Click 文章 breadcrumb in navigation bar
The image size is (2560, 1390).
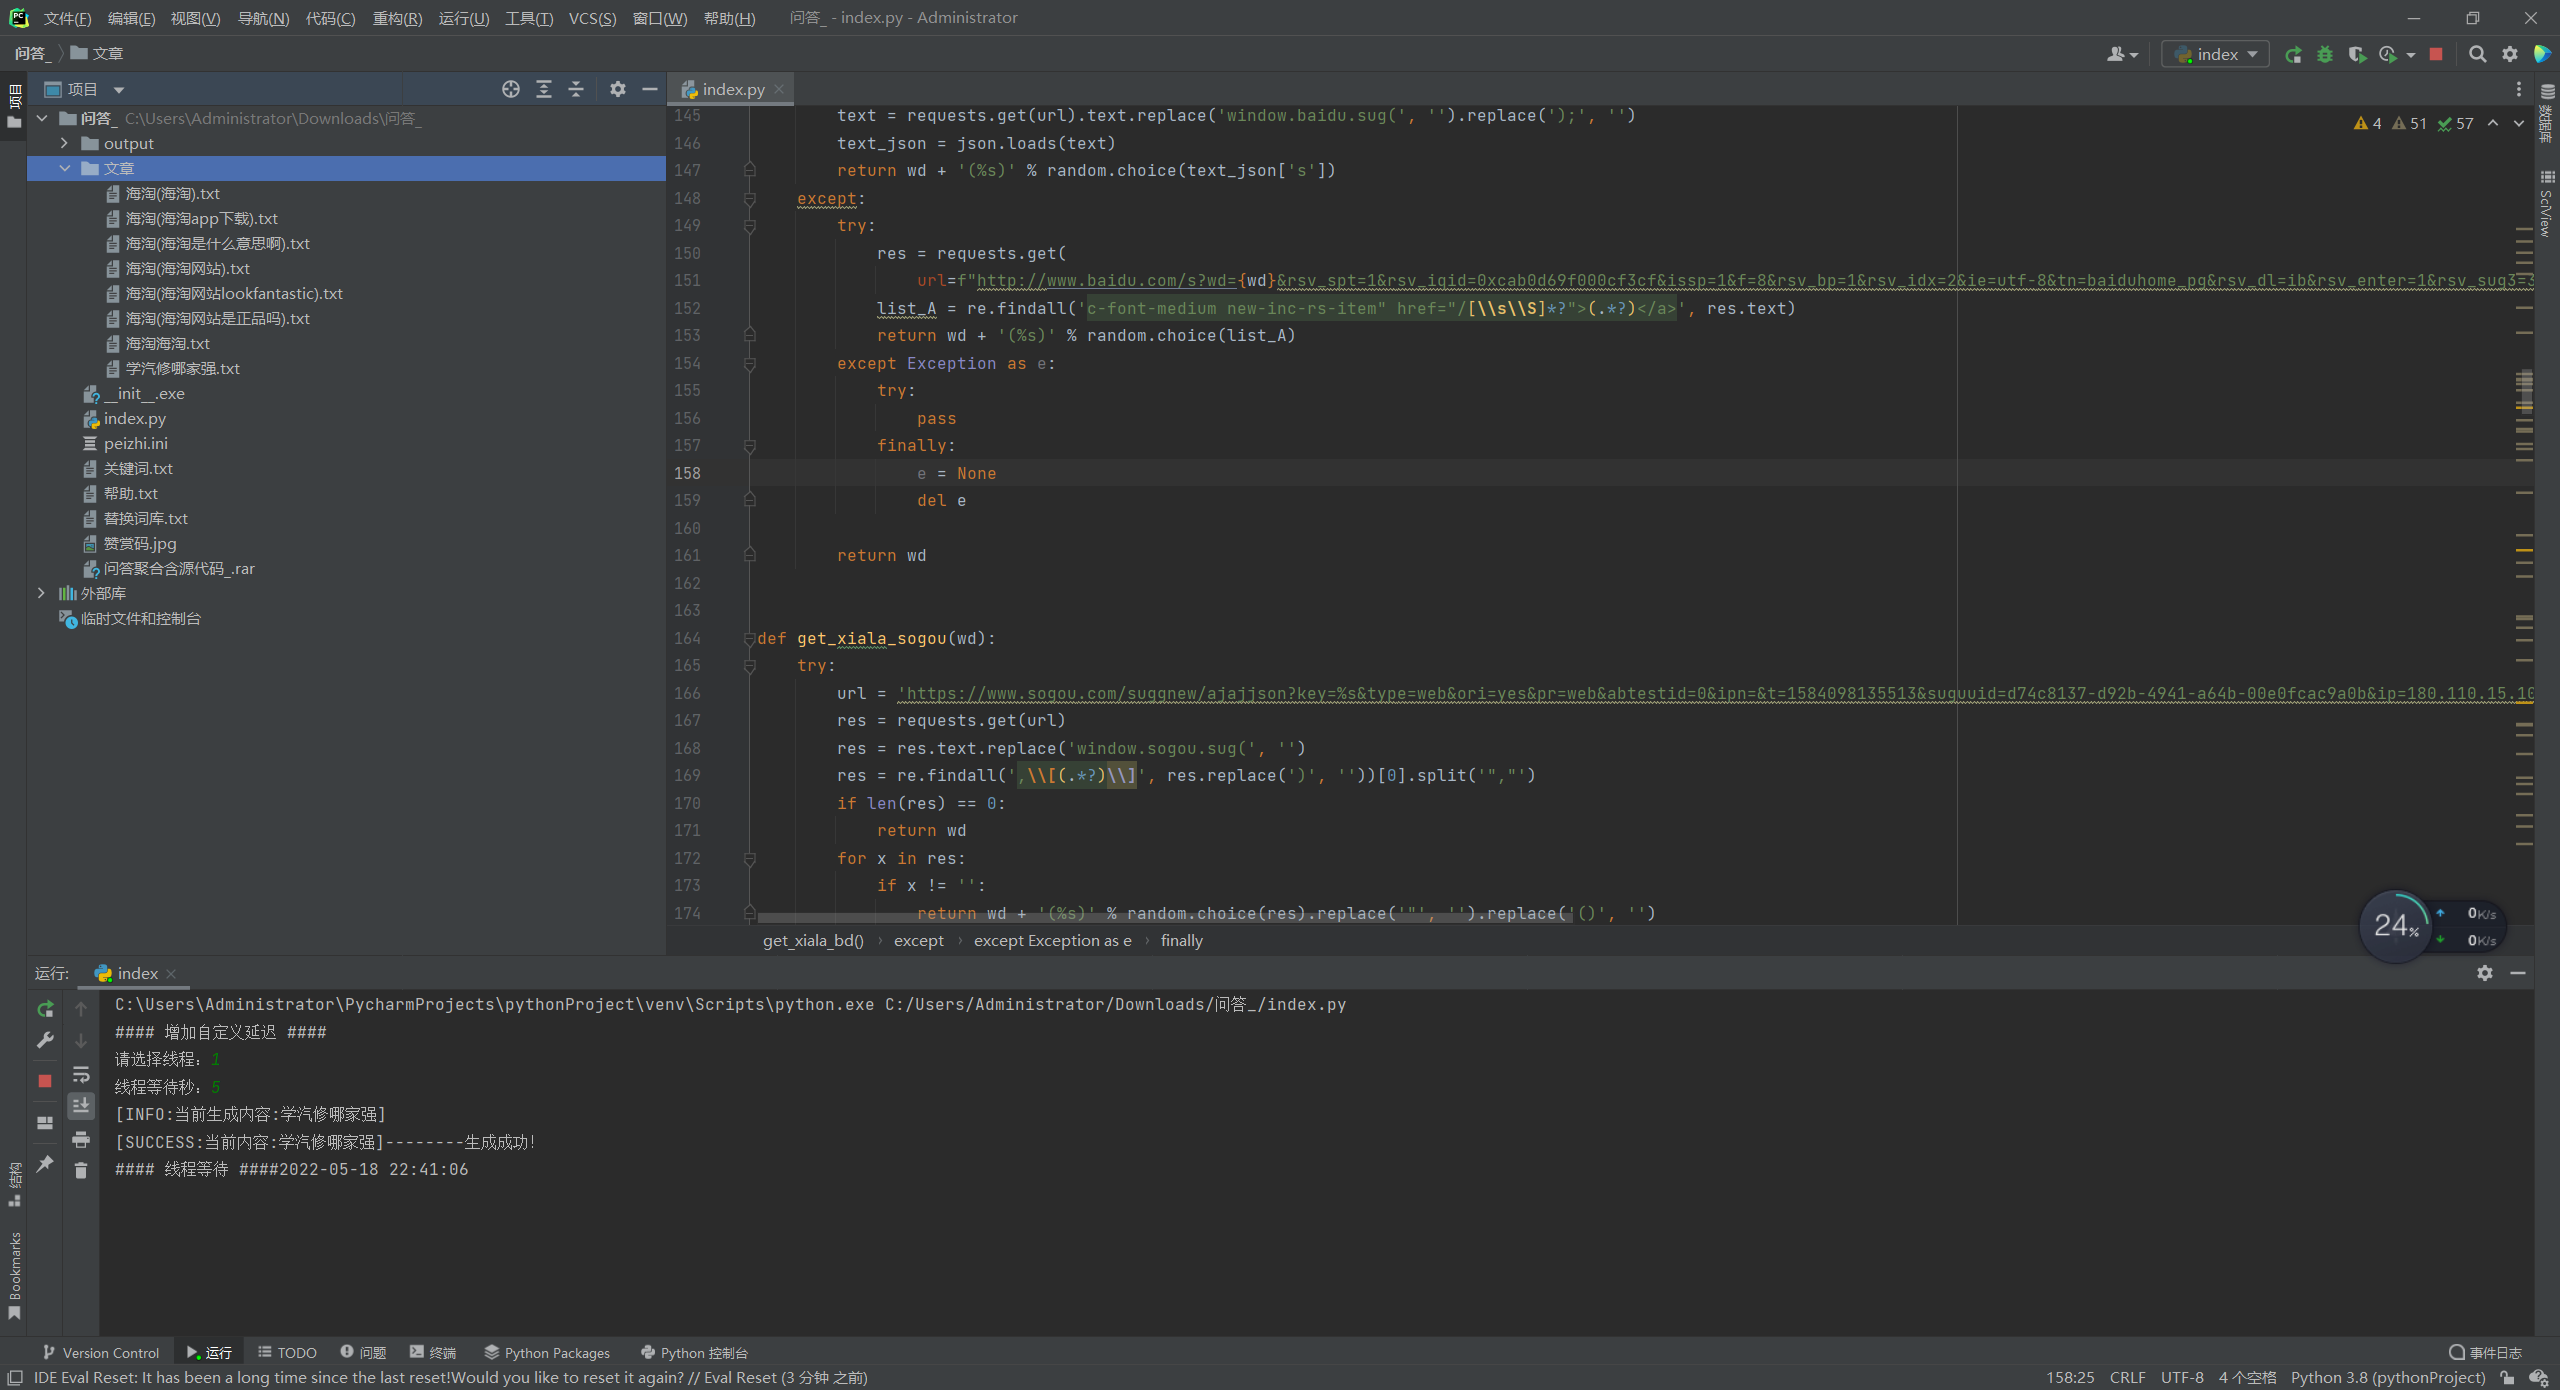tap(97, 53)
